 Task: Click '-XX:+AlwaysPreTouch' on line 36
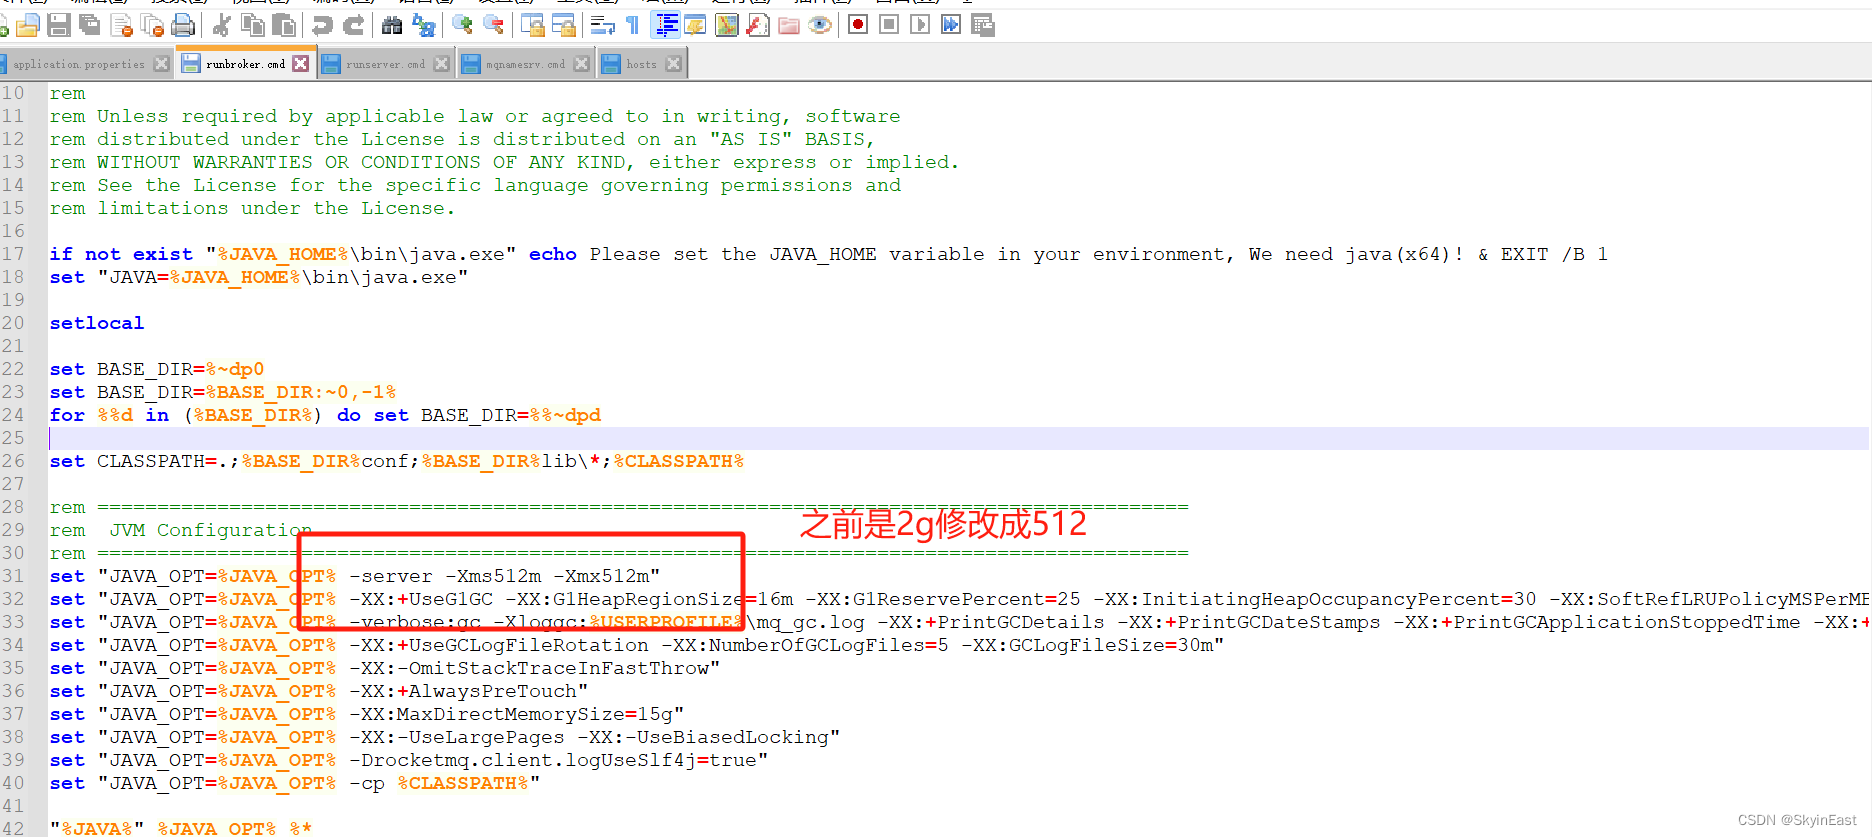(463, 691)
